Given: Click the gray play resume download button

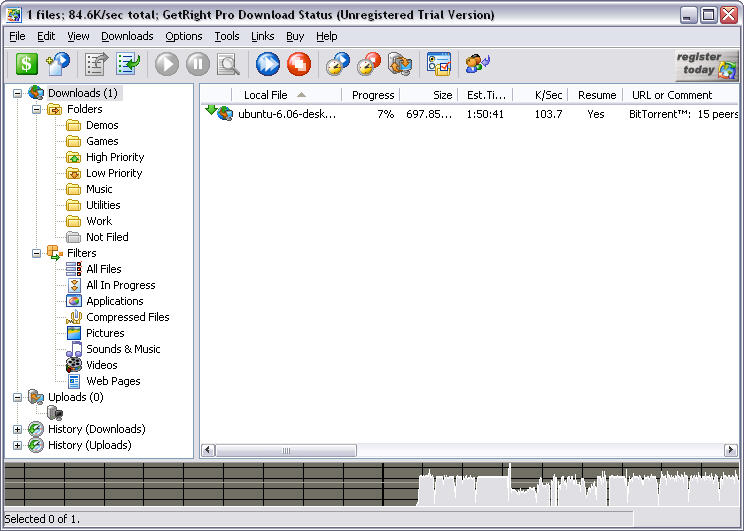Looking at the screenshot, I should point(167,64).
